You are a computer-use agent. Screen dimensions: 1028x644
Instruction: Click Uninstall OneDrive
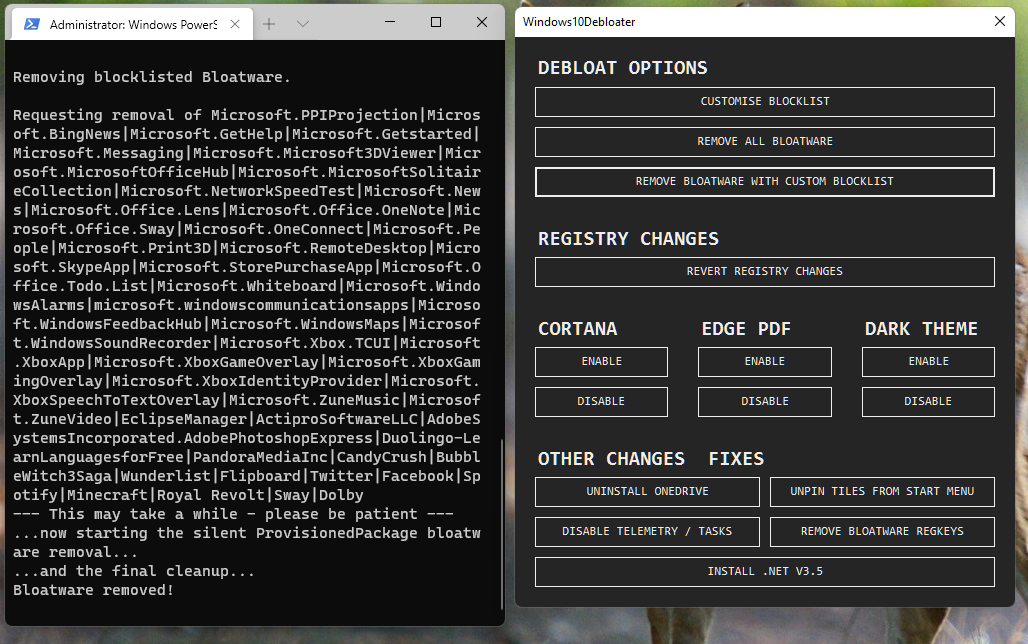(x=647, y=492)
